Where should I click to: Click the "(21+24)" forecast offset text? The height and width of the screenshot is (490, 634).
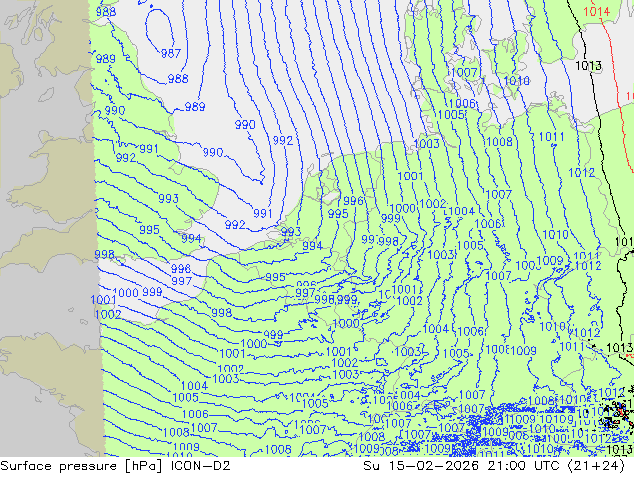pos(596,466)
